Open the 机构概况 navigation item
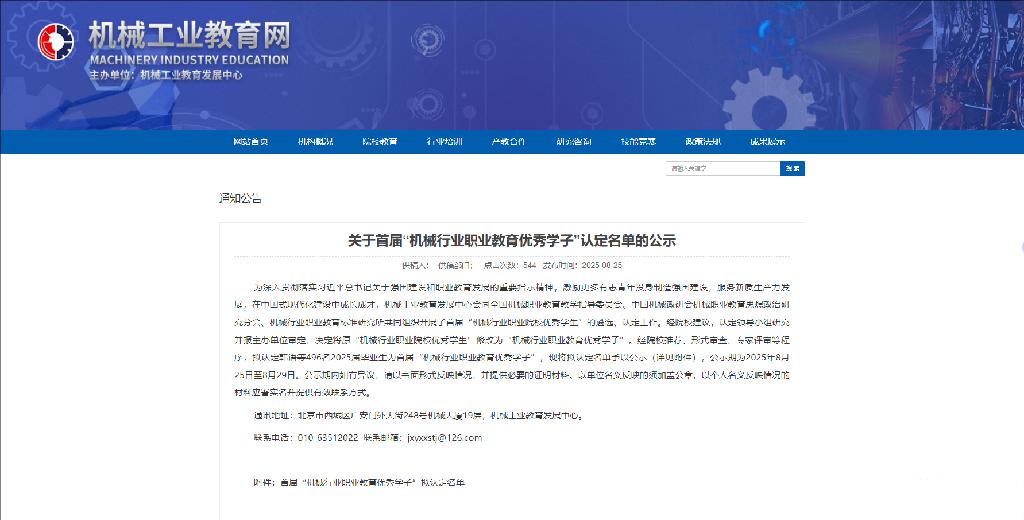The height and width of the screenshot is (520, 1024). coord(315,142)
